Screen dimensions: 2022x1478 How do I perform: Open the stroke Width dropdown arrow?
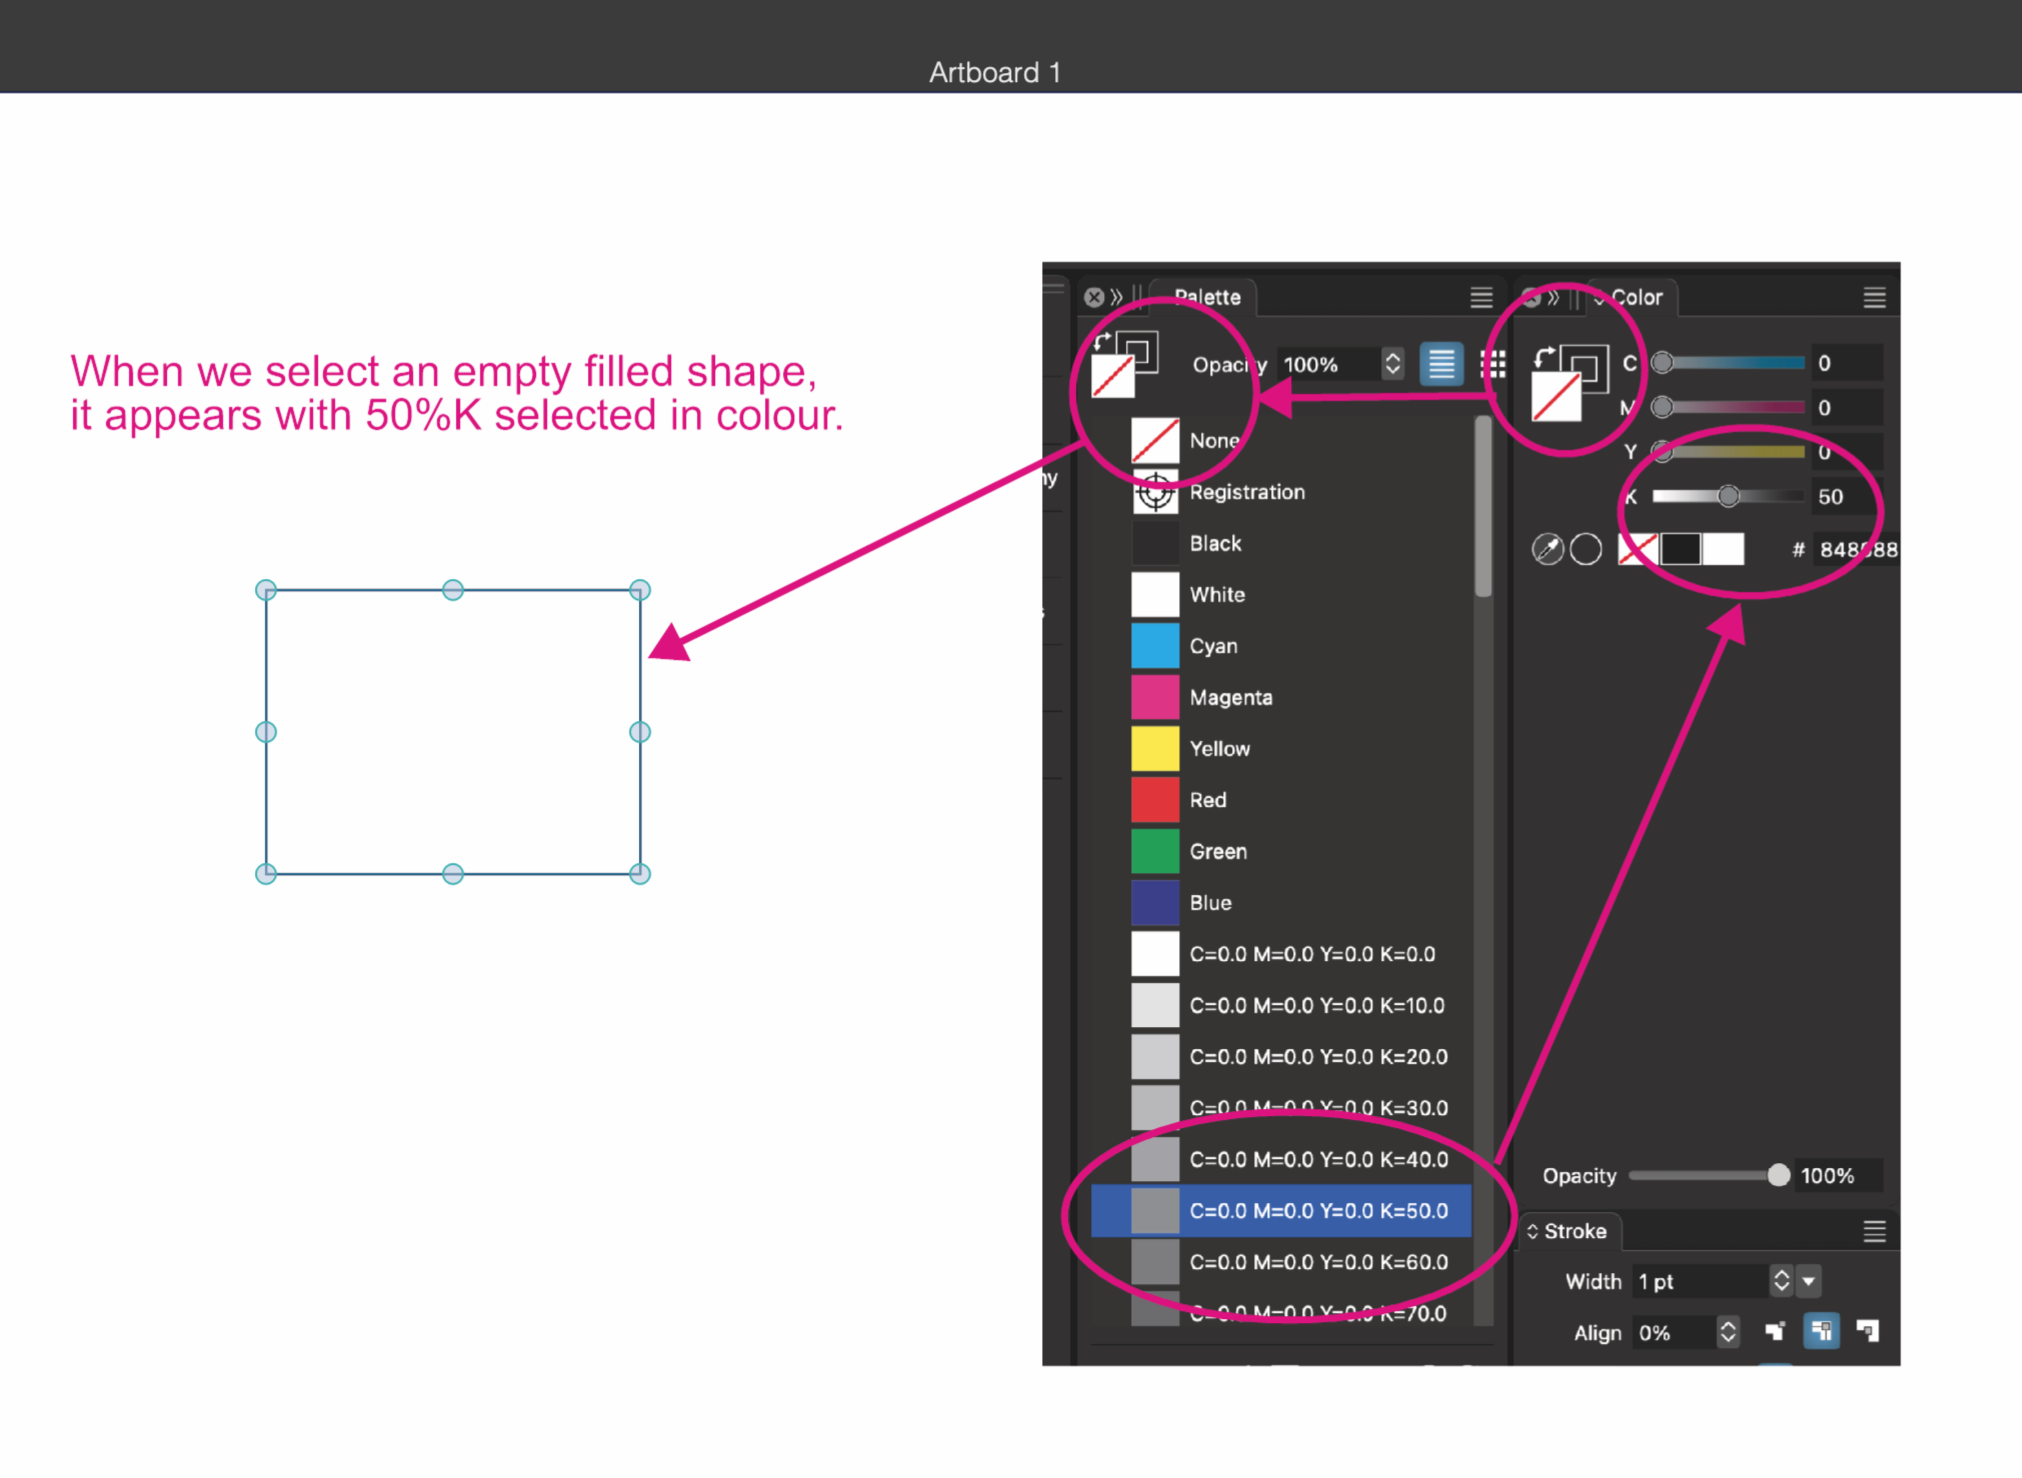[1808, 1281]
